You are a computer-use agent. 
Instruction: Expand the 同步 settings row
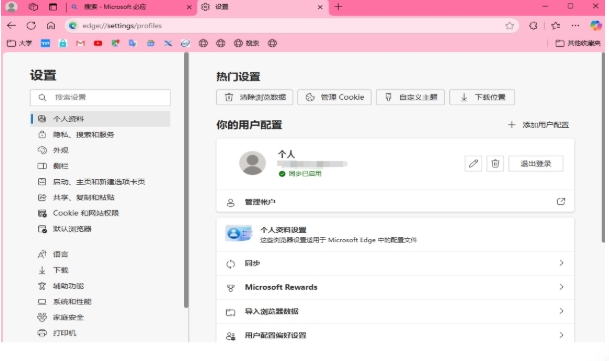click(395, 263)
